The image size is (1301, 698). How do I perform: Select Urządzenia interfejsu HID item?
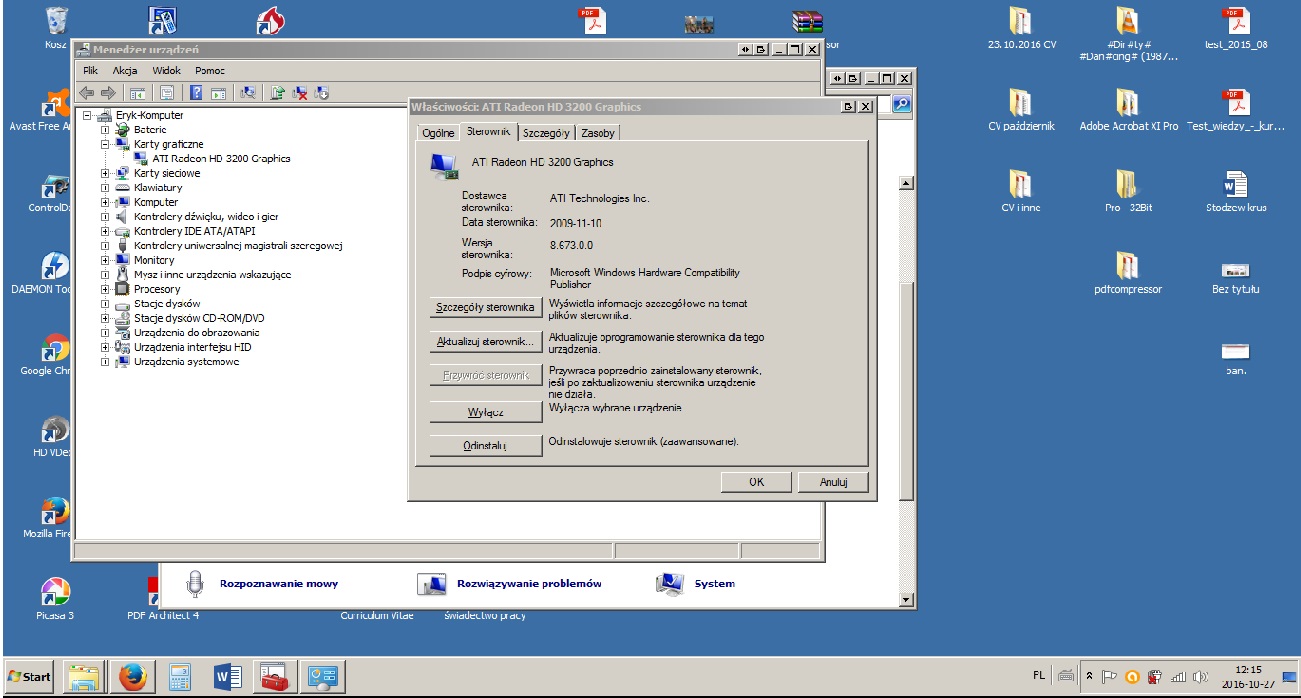pos(192,347)
